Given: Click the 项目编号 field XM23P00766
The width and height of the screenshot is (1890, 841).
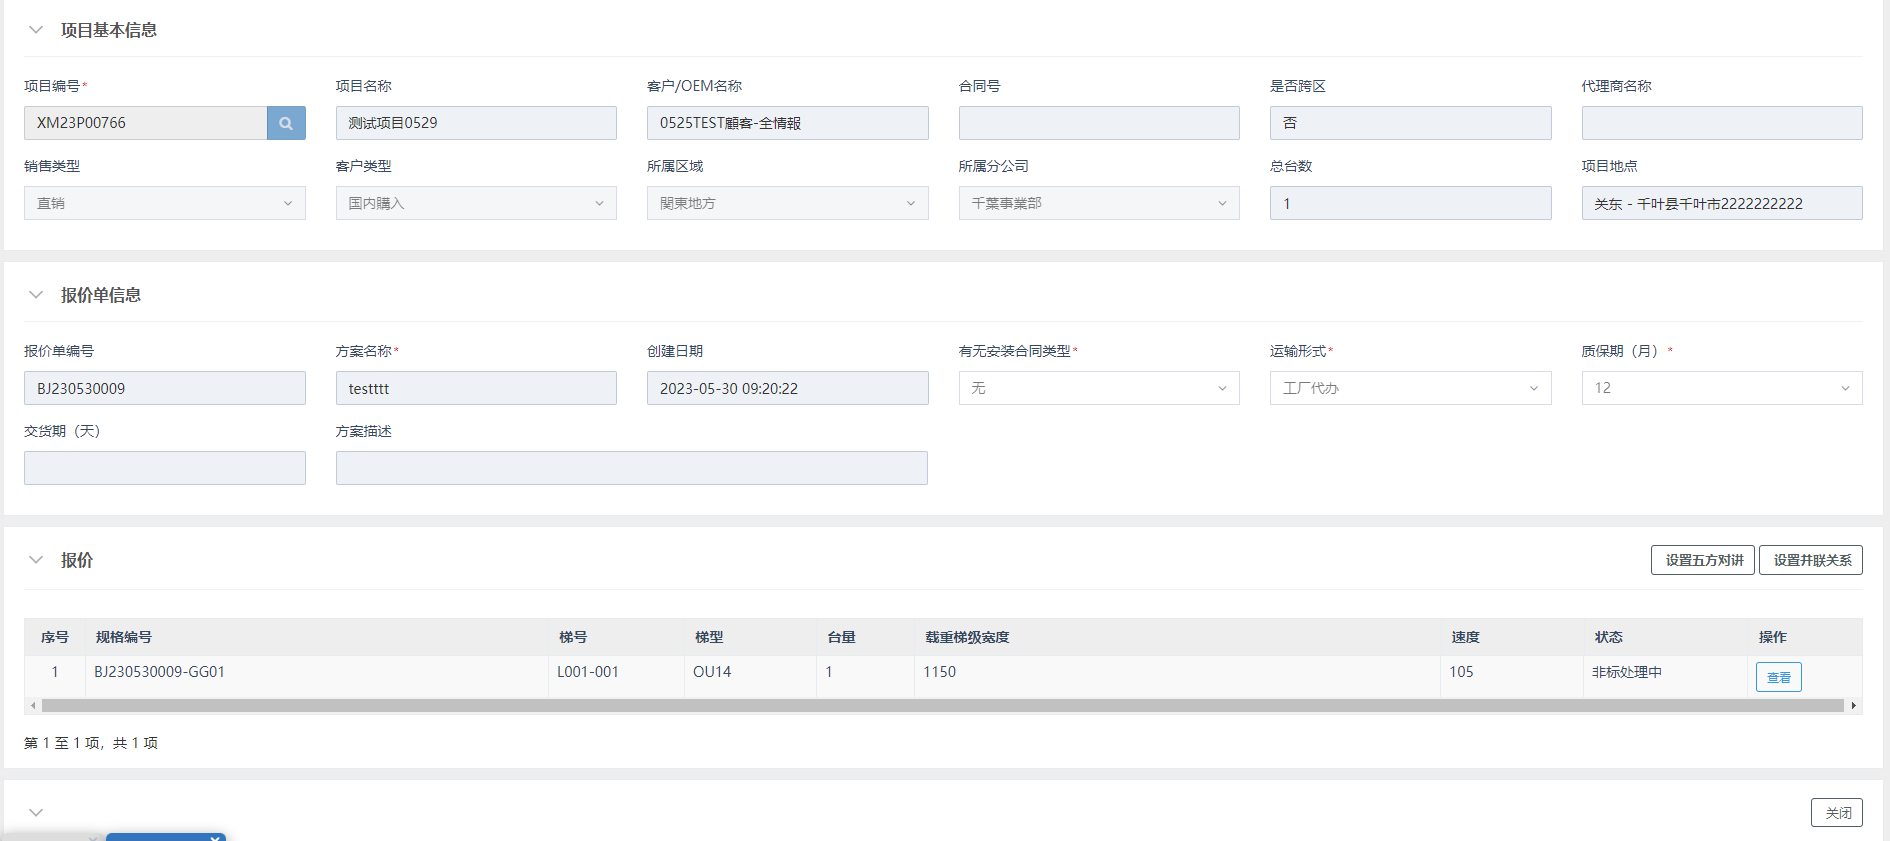Looking at the screenshot, I should pos(146,123).
